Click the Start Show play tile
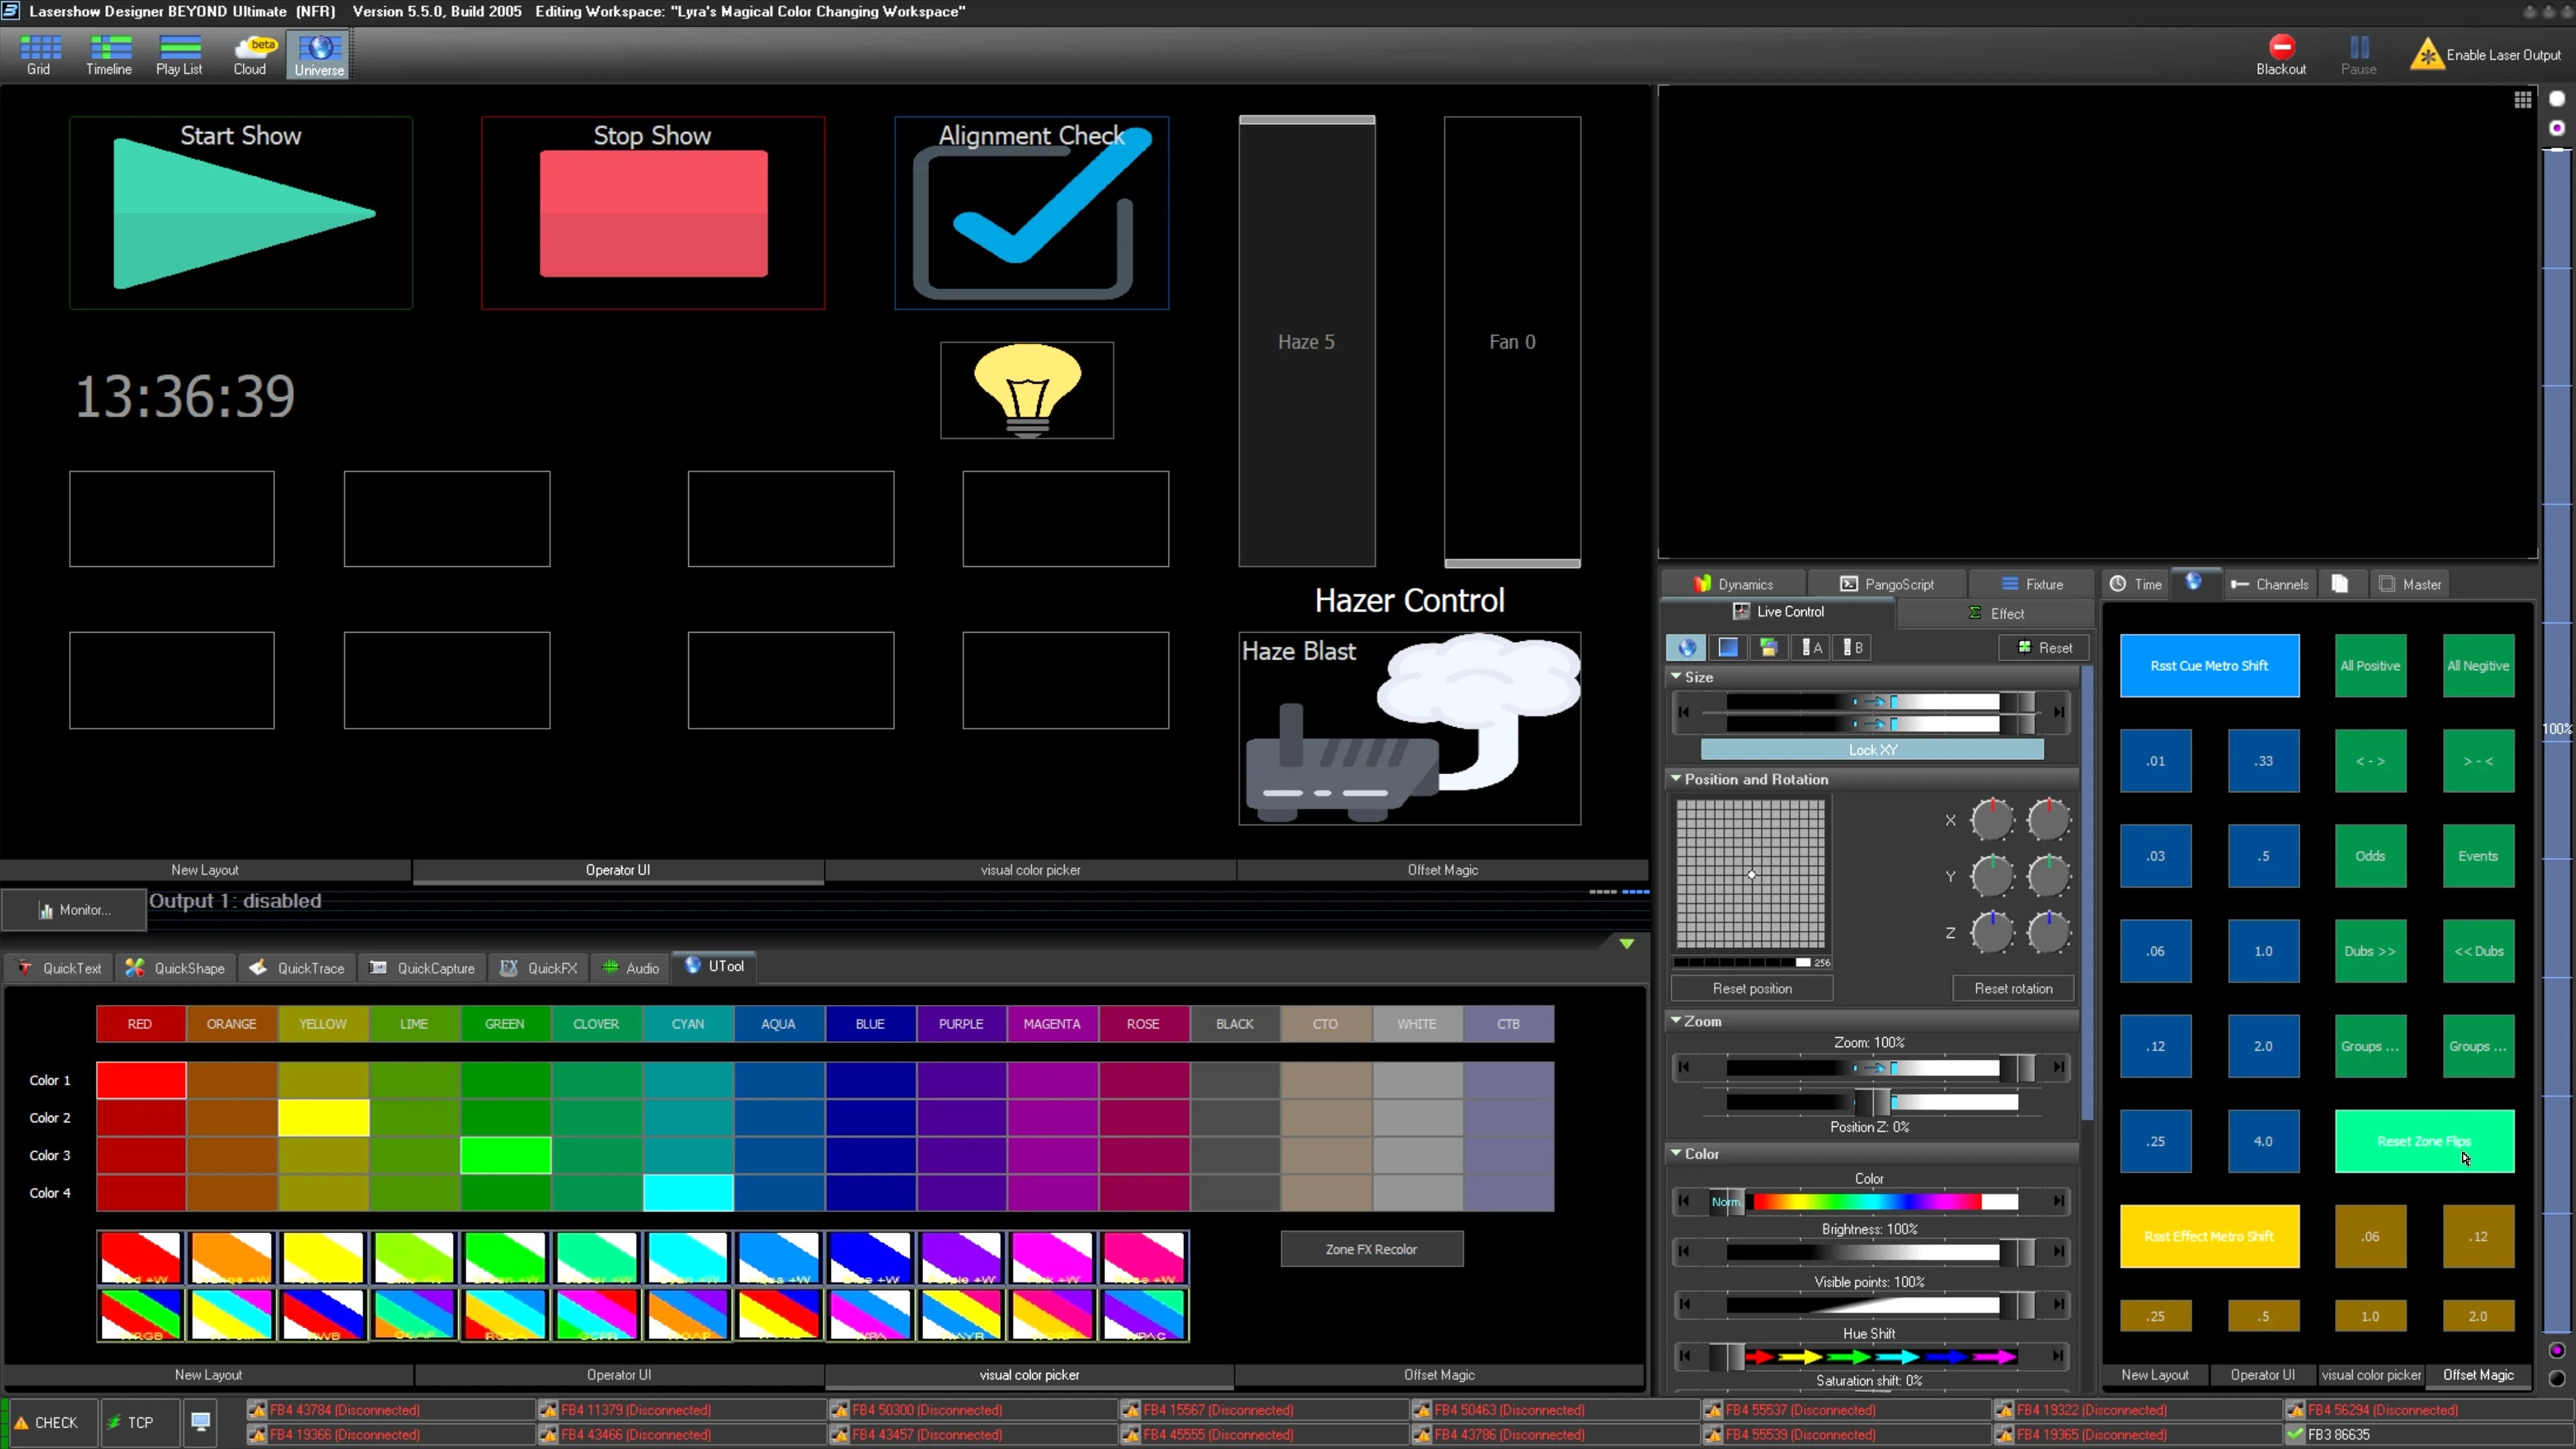 coord(241,213)
